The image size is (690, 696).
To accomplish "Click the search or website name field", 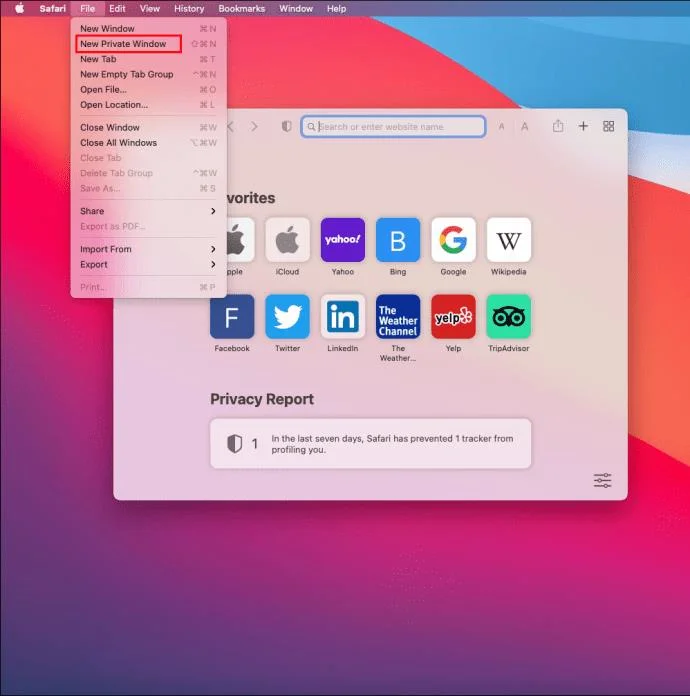I will 393,127.
